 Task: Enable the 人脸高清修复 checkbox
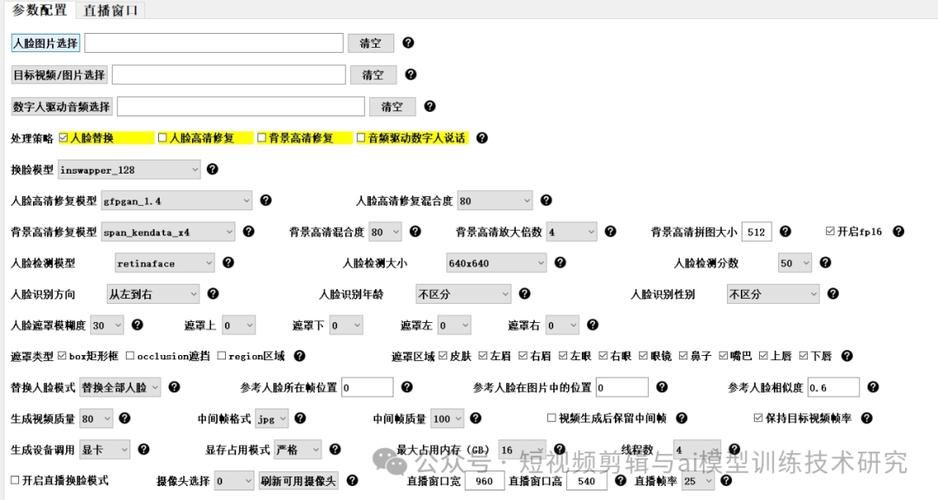coord(163,138)
